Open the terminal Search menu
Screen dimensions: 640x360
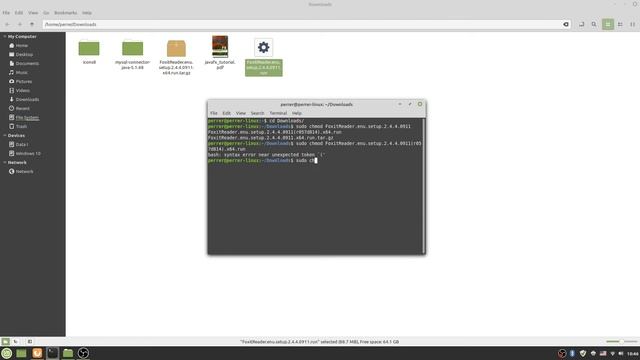(258, 113)
